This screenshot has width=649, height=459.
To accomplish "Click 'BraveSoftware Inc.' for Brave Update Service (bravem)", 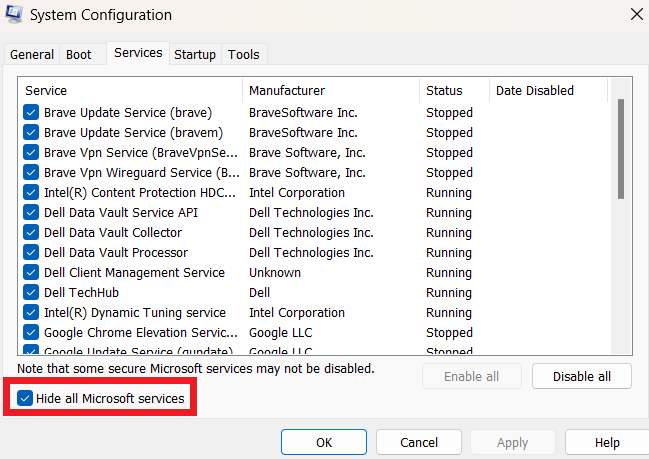I will [303, 132].
